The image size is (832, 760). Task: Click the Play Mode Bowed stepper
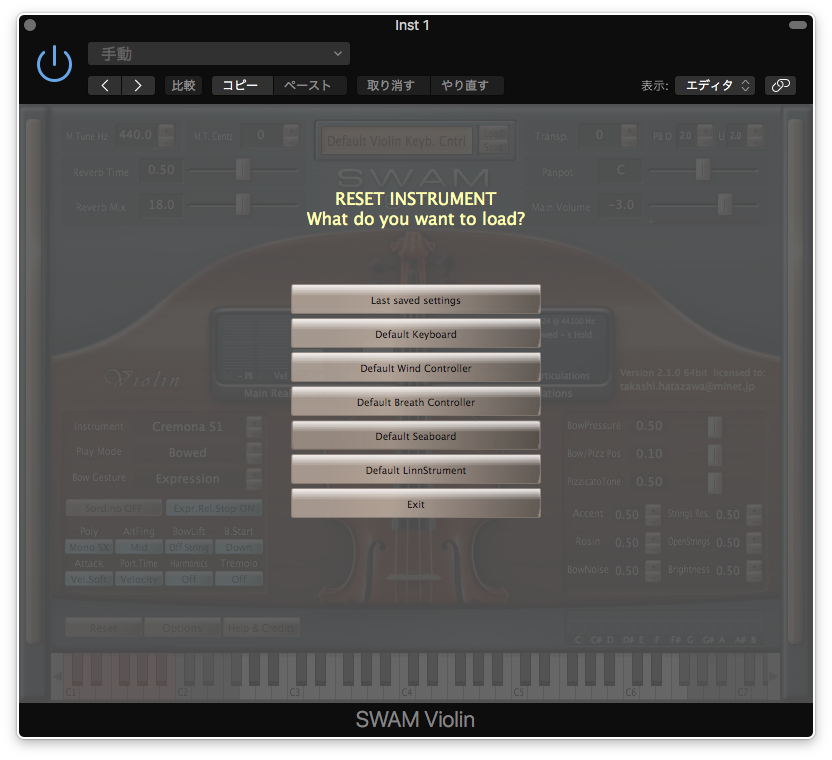click(254, 452)
